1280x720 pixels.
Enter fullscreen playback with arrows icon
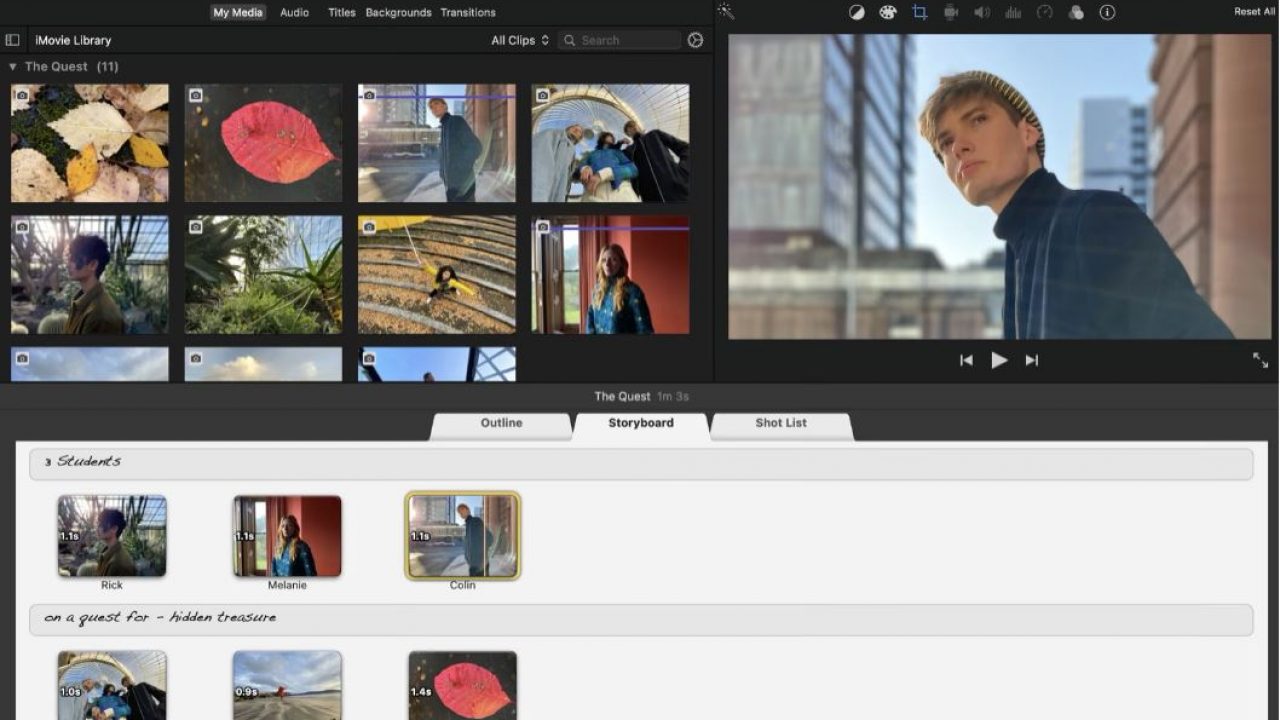click(1260, 360)
